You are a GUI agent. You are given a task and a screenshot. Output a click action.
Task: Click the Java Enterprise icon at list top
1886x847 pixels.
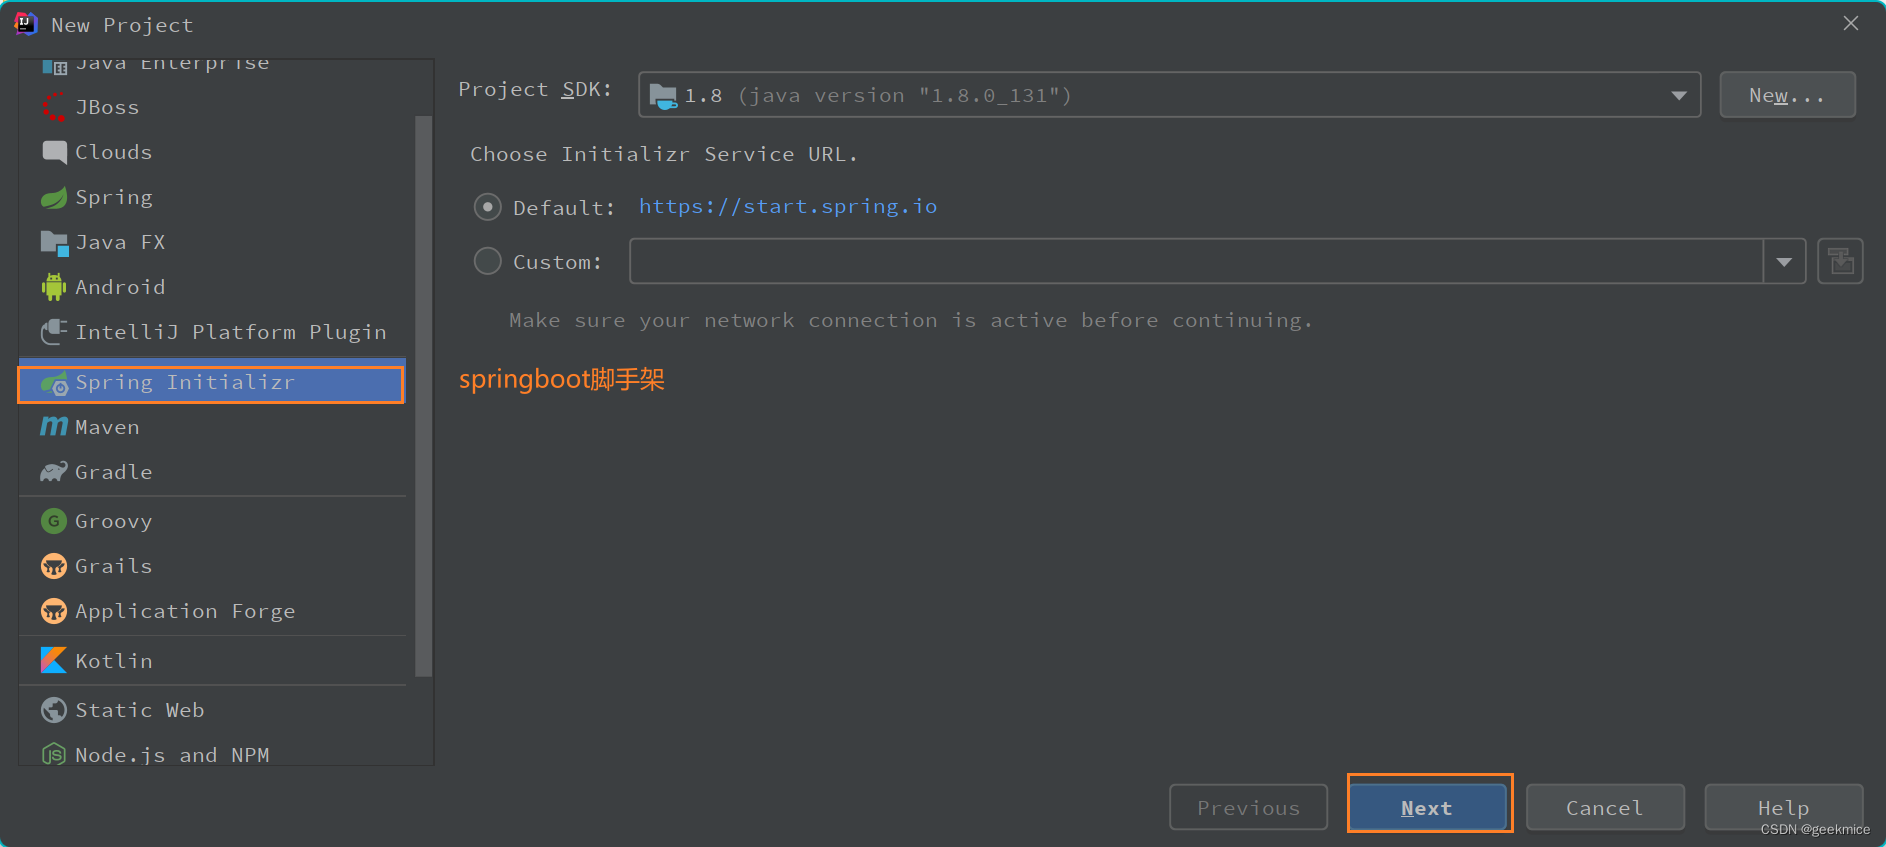(54, 66)
